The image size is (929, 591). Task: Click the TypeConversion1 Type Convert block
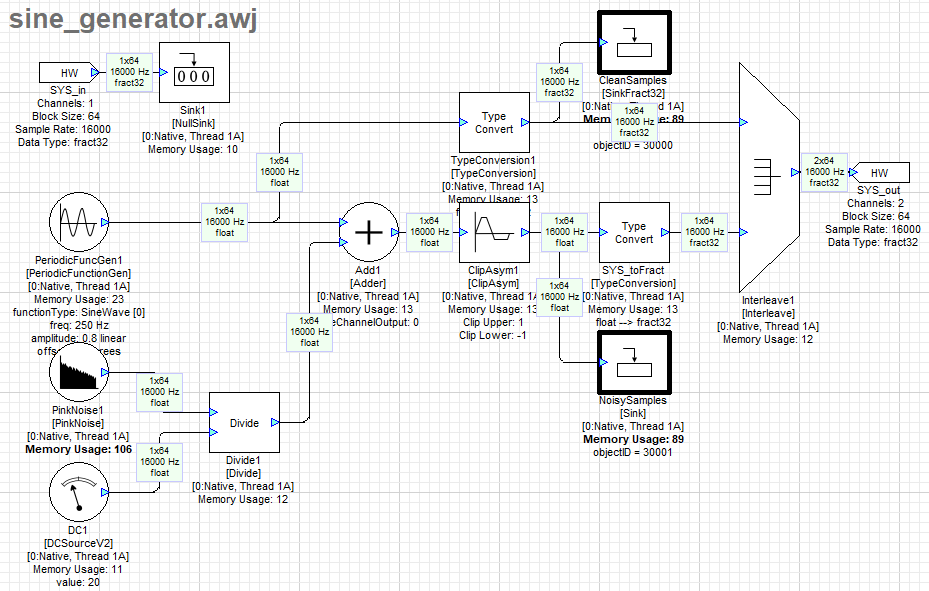(x=493, y=123)
